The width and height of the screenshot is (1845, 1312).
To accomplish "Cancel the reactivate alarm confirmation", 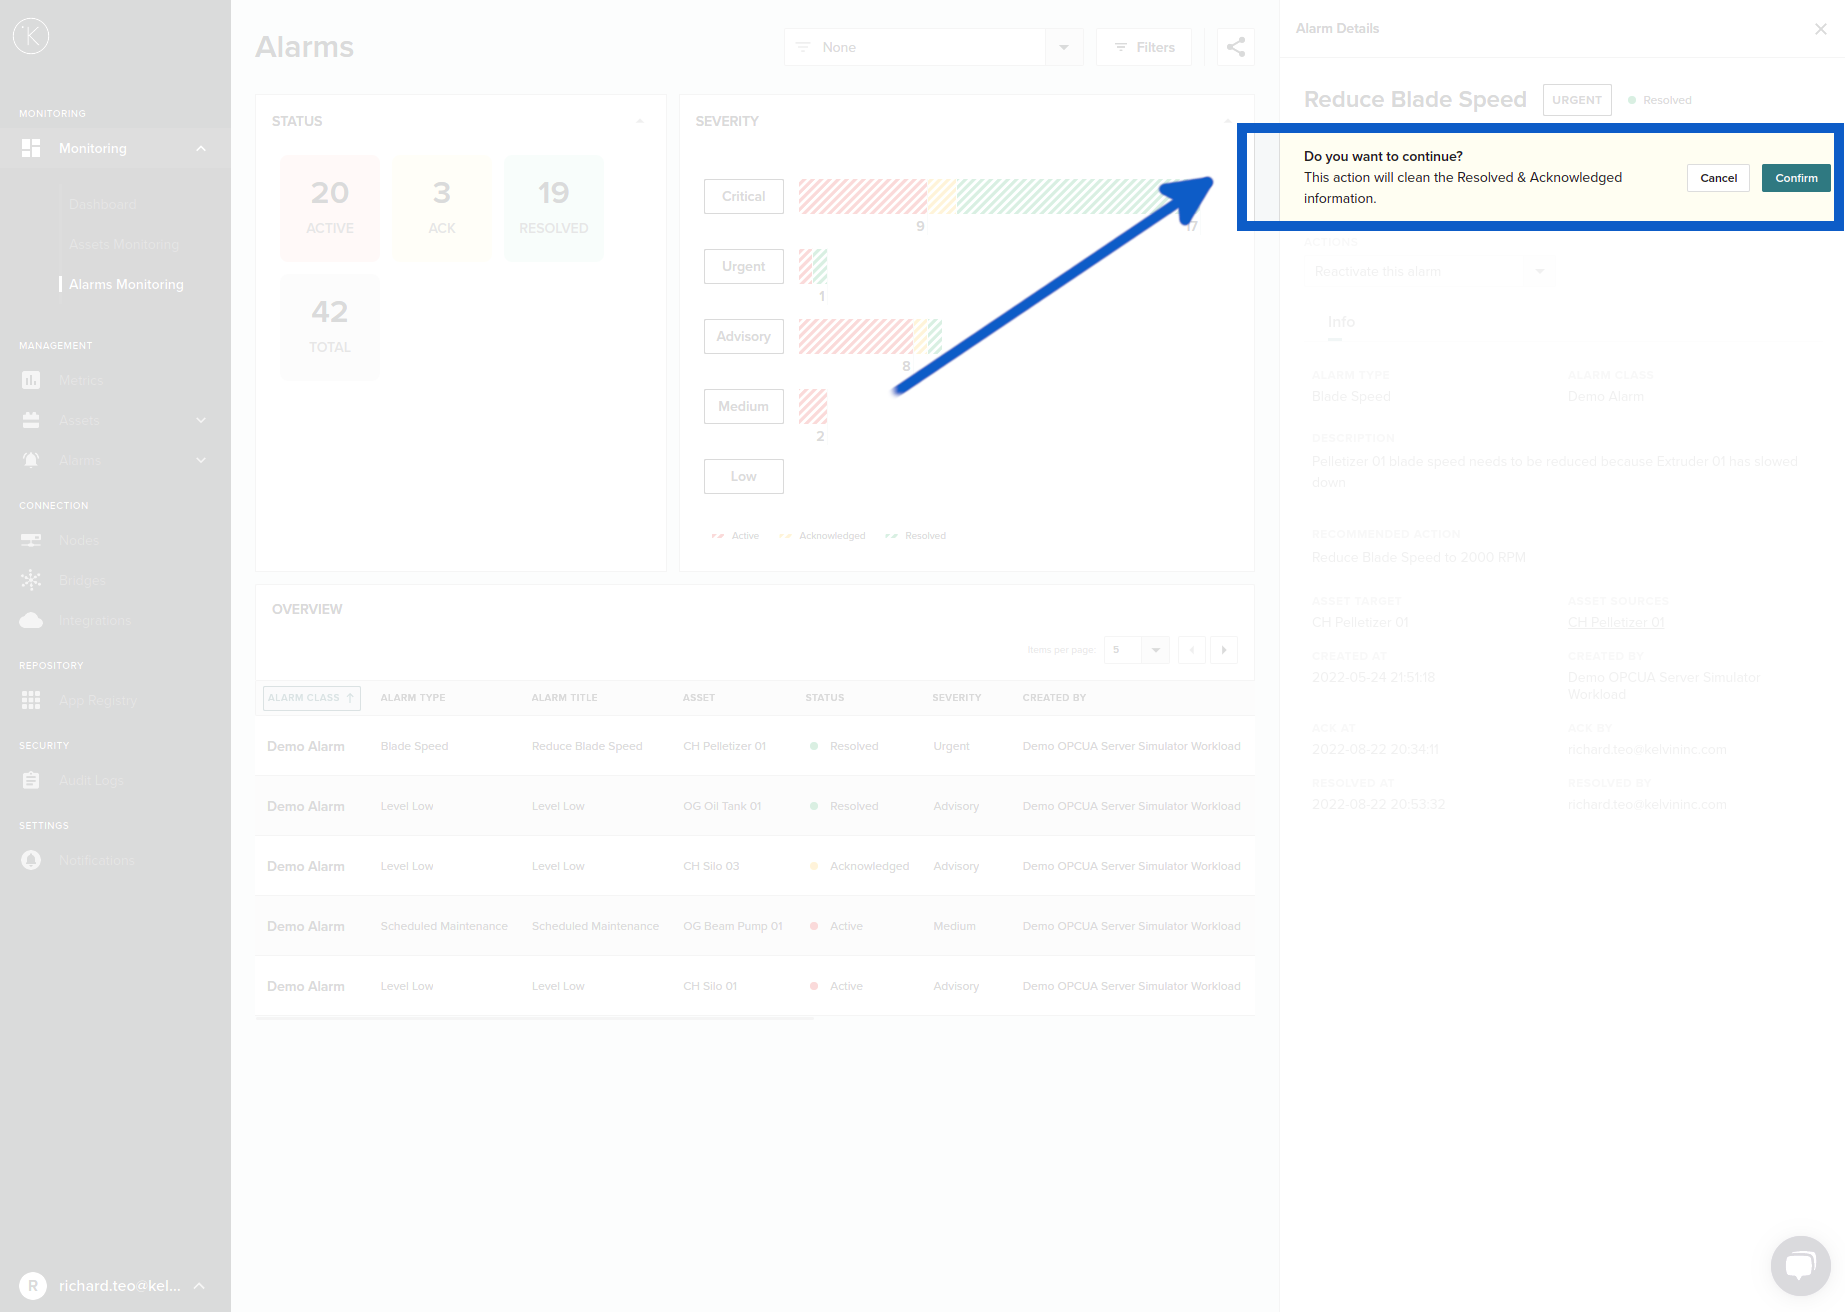I will [x=1717, y=178].
